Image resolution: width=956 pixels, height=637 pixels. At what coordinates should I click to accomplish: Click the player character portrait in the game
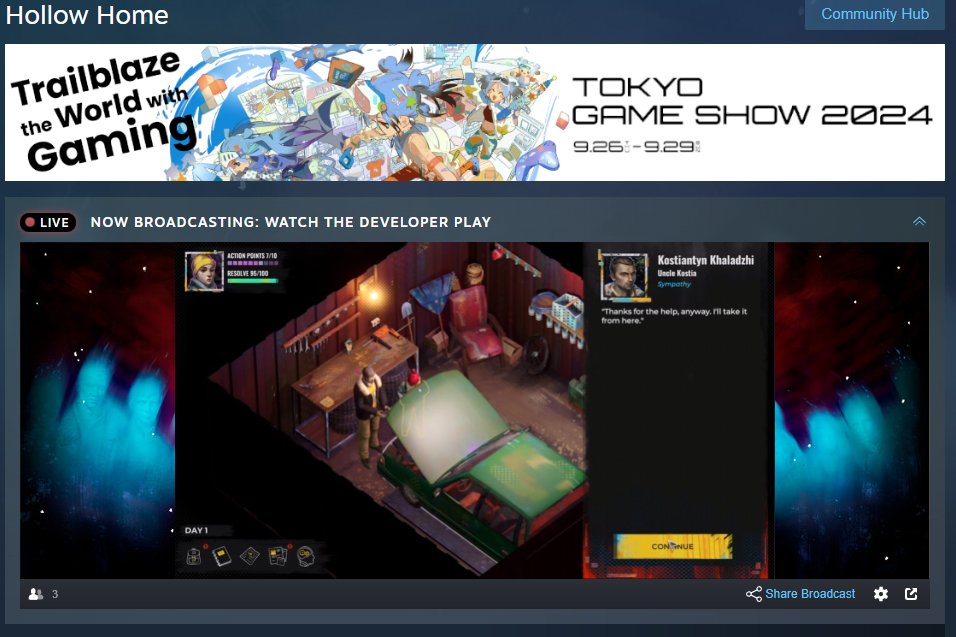click(204, 271)
